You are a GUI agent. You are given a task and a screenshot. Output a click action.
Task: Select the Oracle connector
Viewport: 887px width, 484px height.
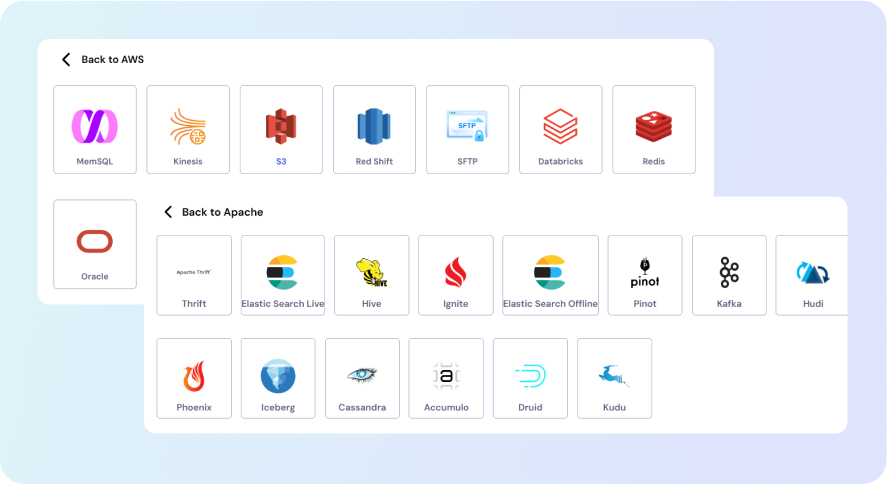coord(94,244)
